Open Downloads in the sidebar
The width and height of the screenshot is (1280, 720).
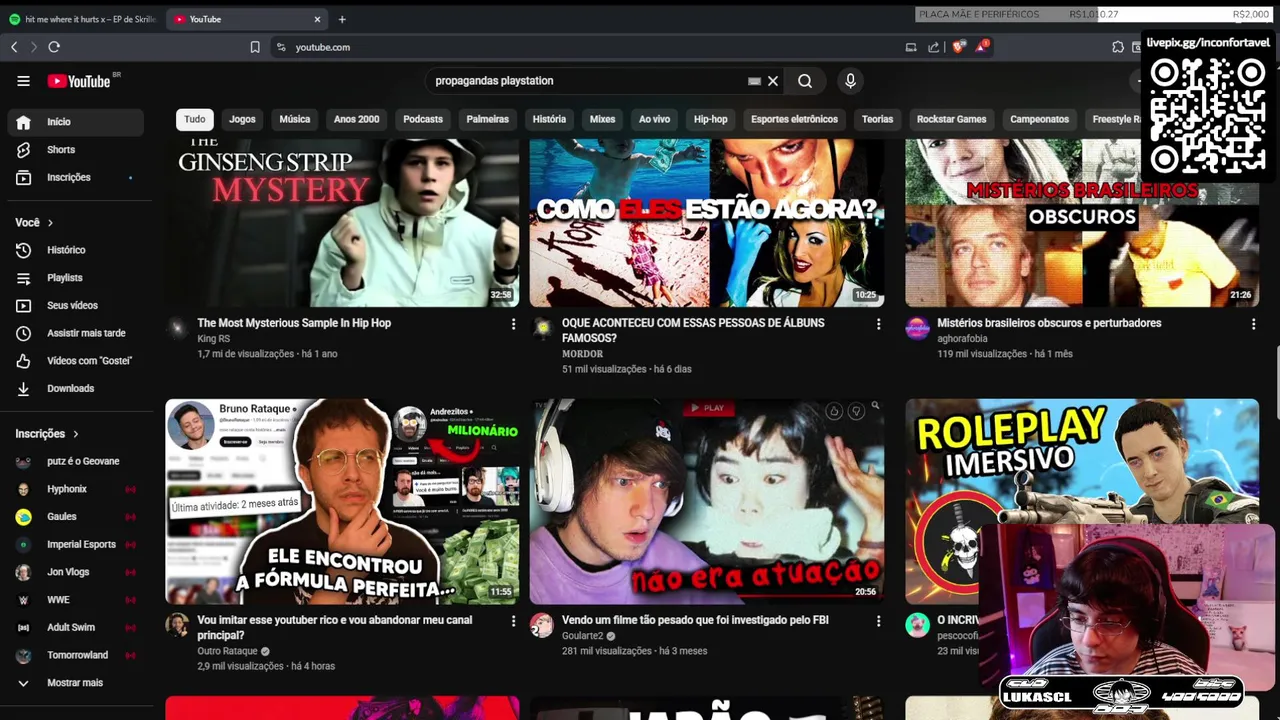(75, 389)
